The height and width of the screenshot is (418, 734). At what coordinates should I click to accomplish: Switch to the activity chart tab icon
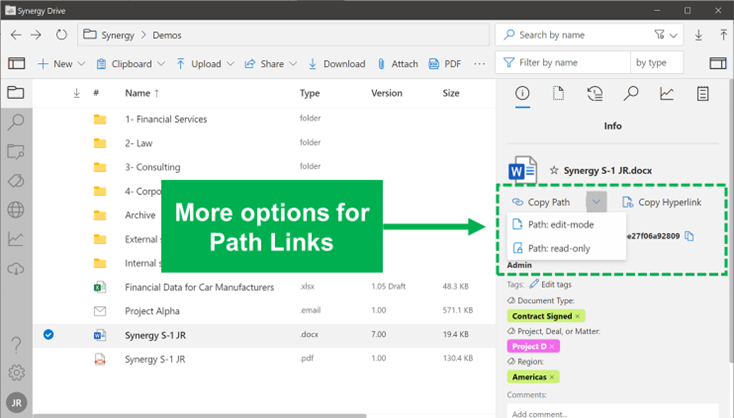tap(667, 94)
